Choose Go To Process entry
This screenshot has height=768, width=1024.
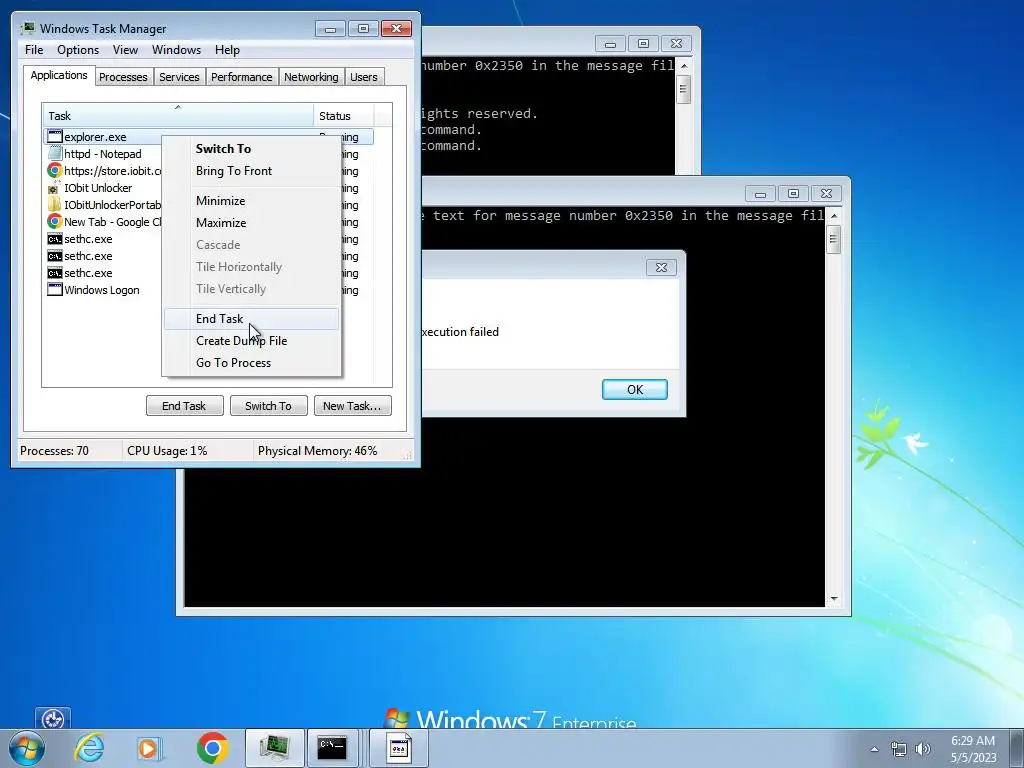(233, 363)
